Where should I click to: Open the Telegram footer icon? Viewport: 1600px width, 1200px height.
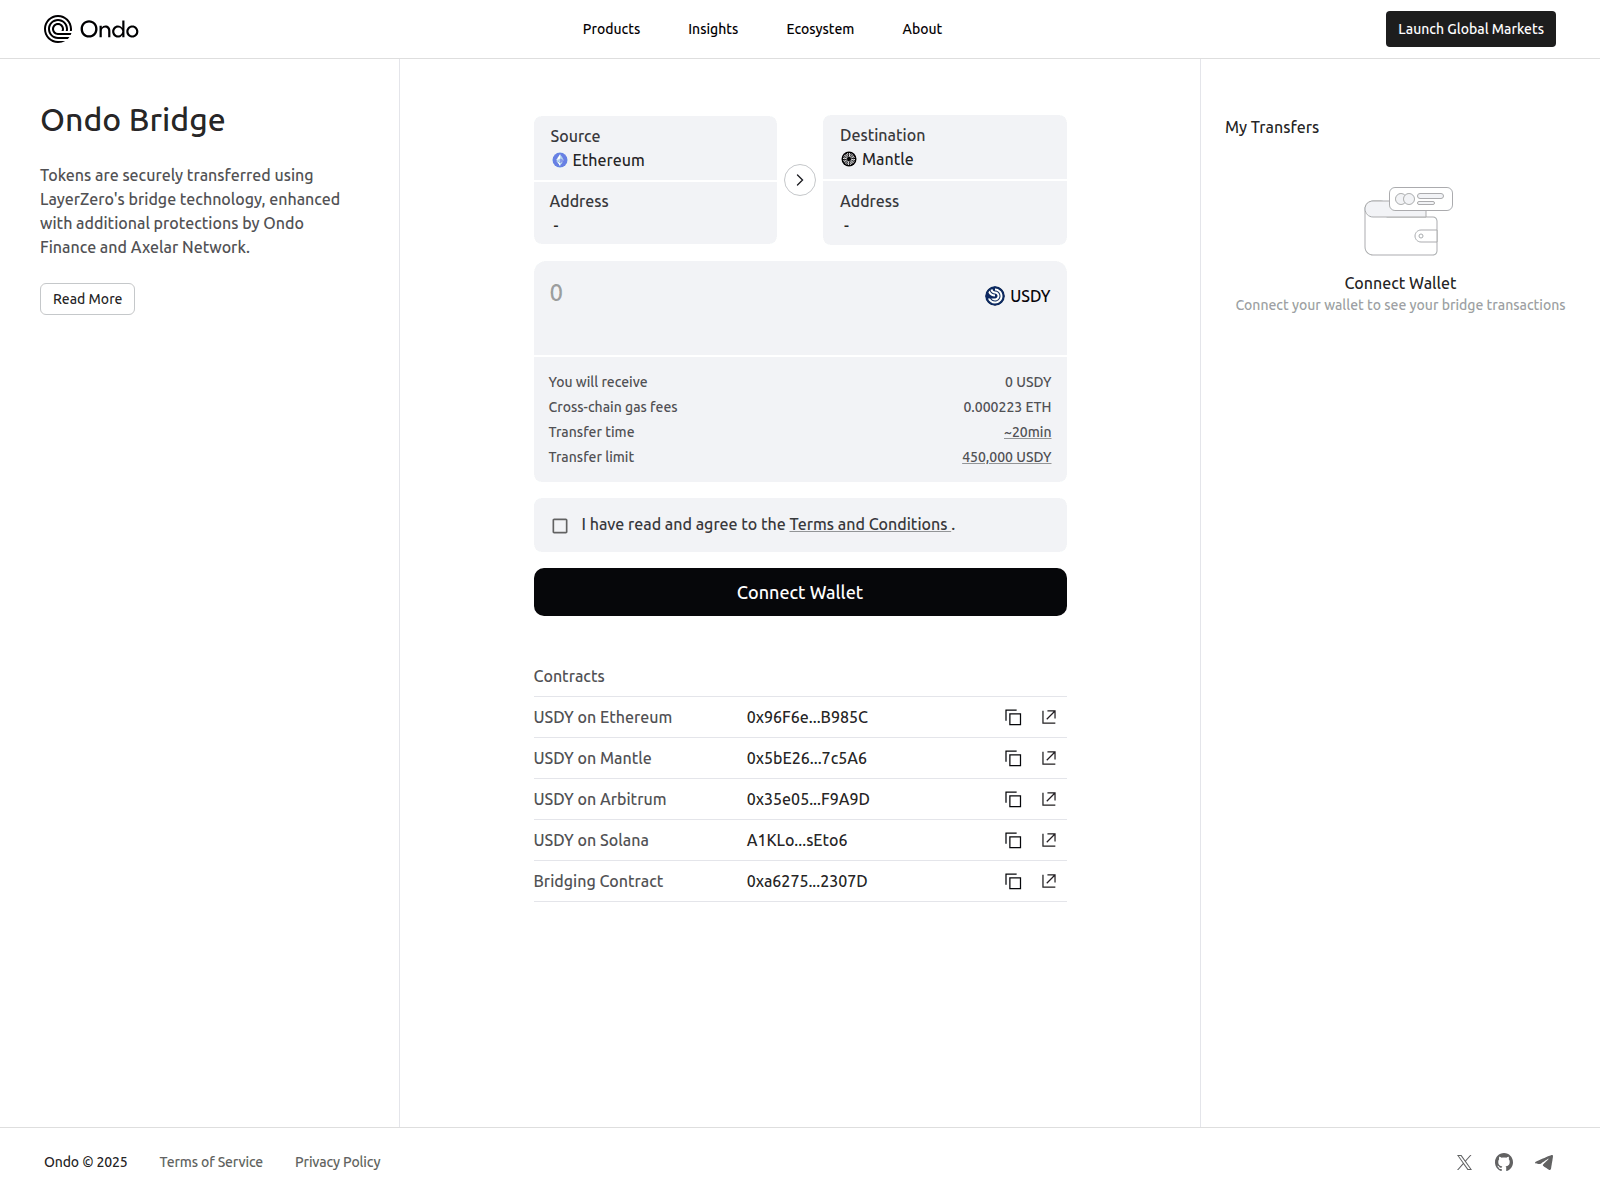pyautogui.click(x=1544, y=1162)
